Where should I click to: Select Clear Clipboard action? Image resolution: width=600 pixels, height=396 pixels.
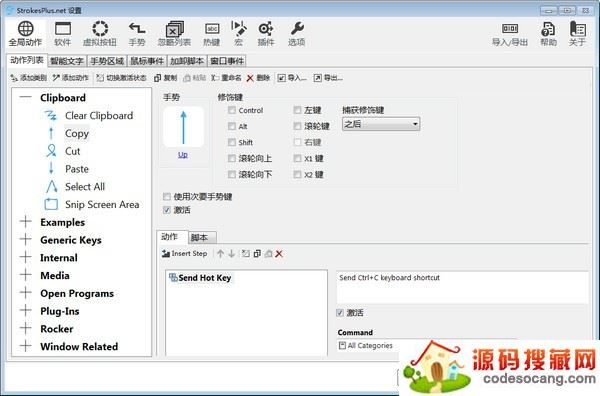point(99,116)
